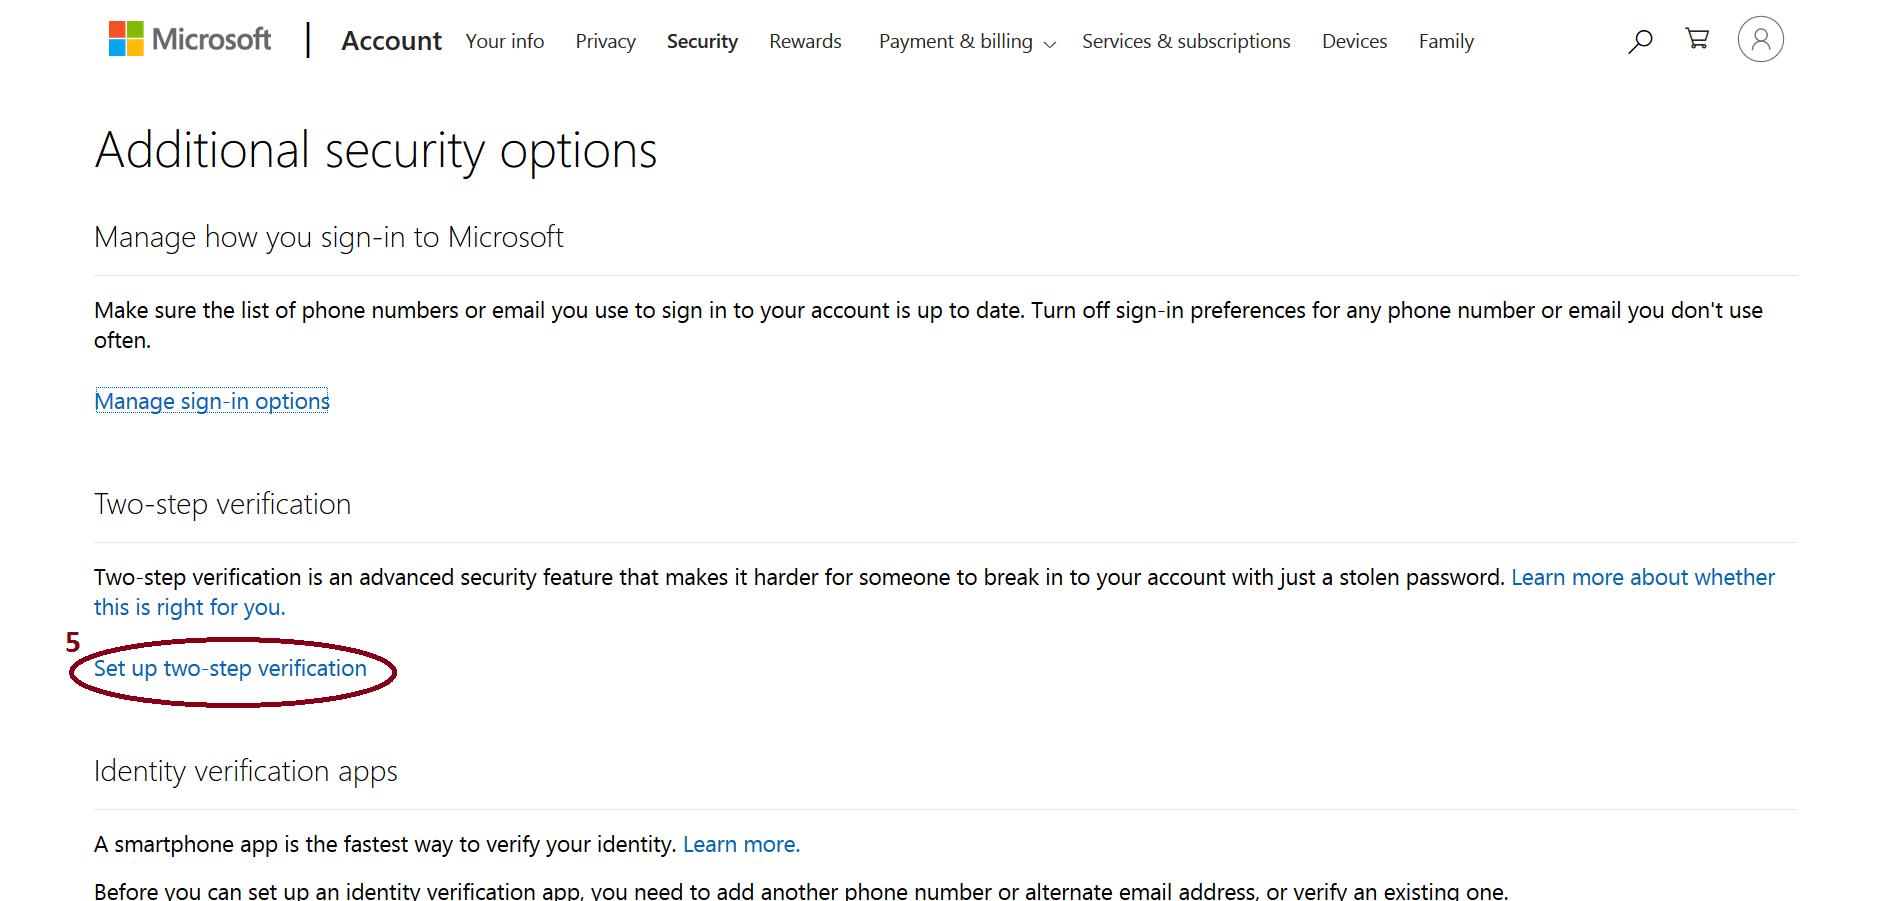Click the Identity verification apps heading

pos(245,771)
